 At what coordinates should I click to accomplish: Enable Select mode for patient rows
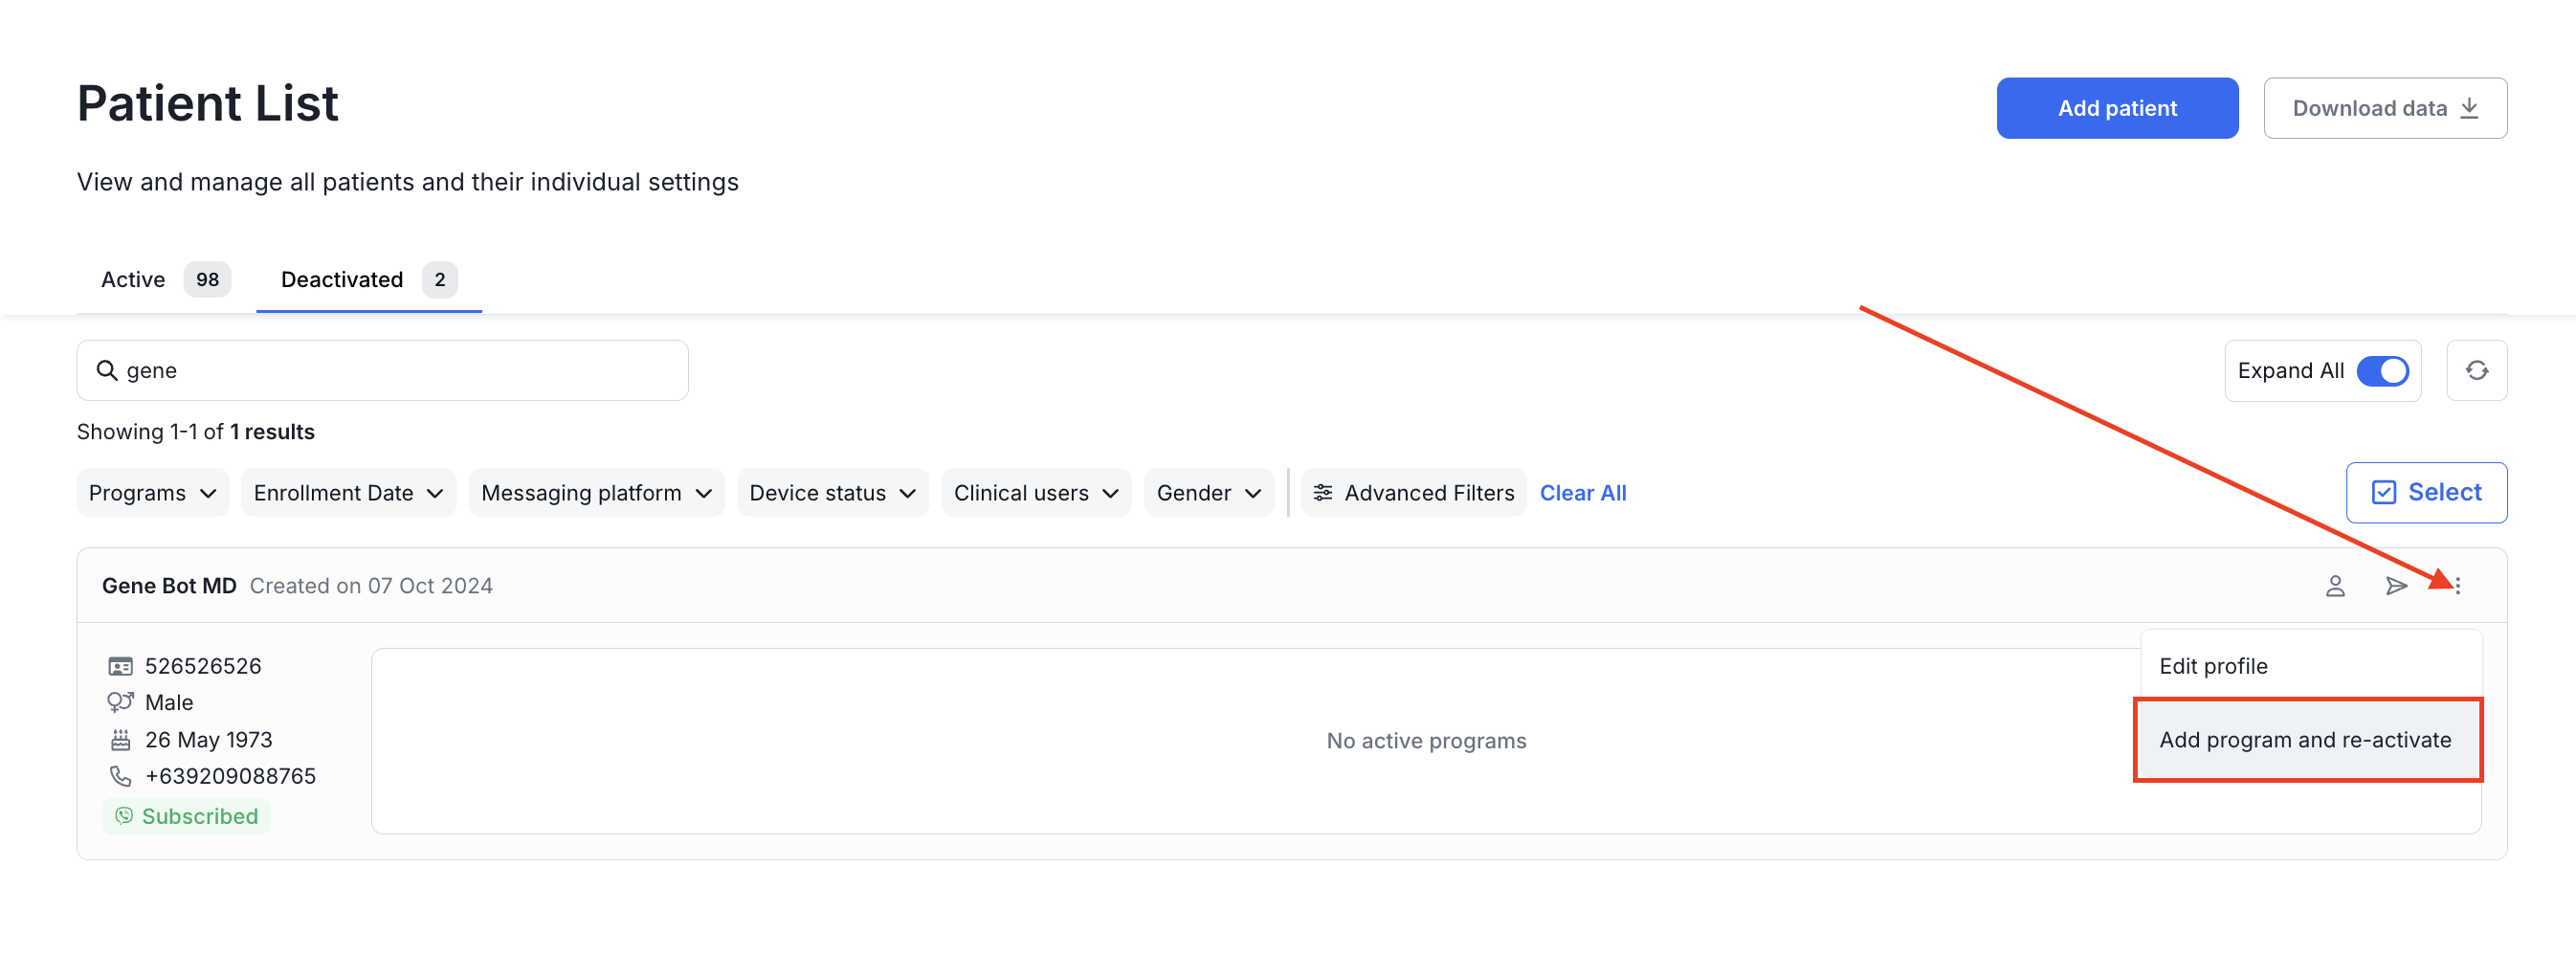(x=2426, y=492)
